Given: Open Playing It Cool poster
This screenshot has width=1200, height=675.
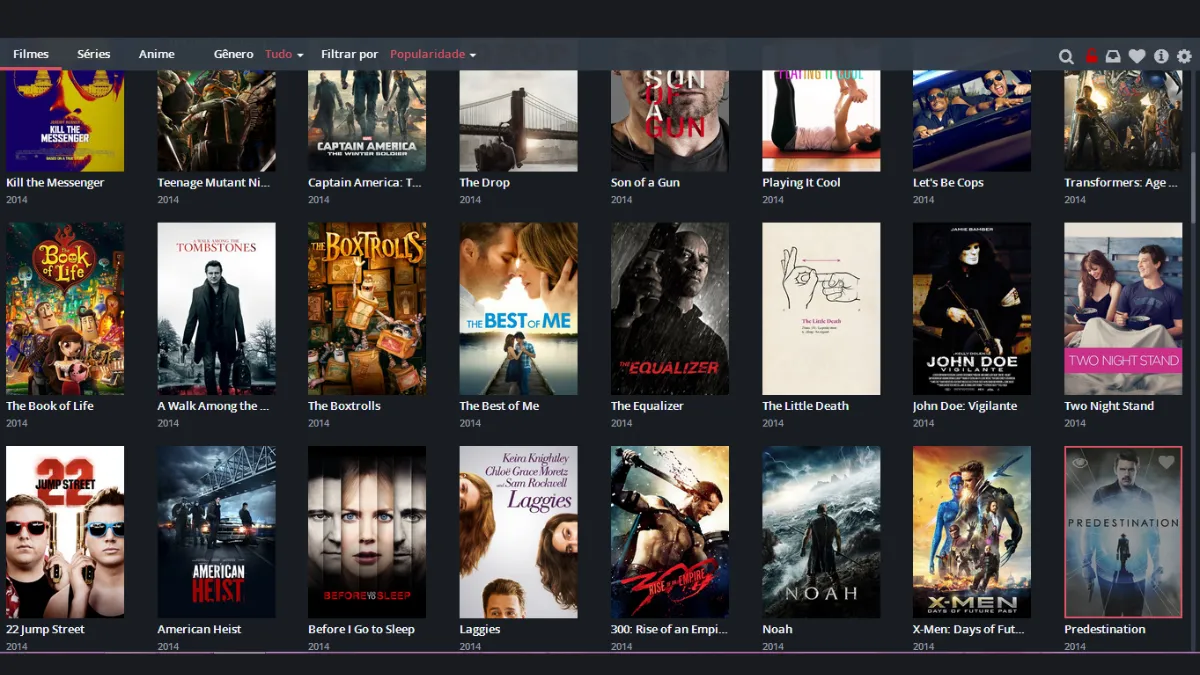Looking at the screenshot, I should click(x=821, y=120).
